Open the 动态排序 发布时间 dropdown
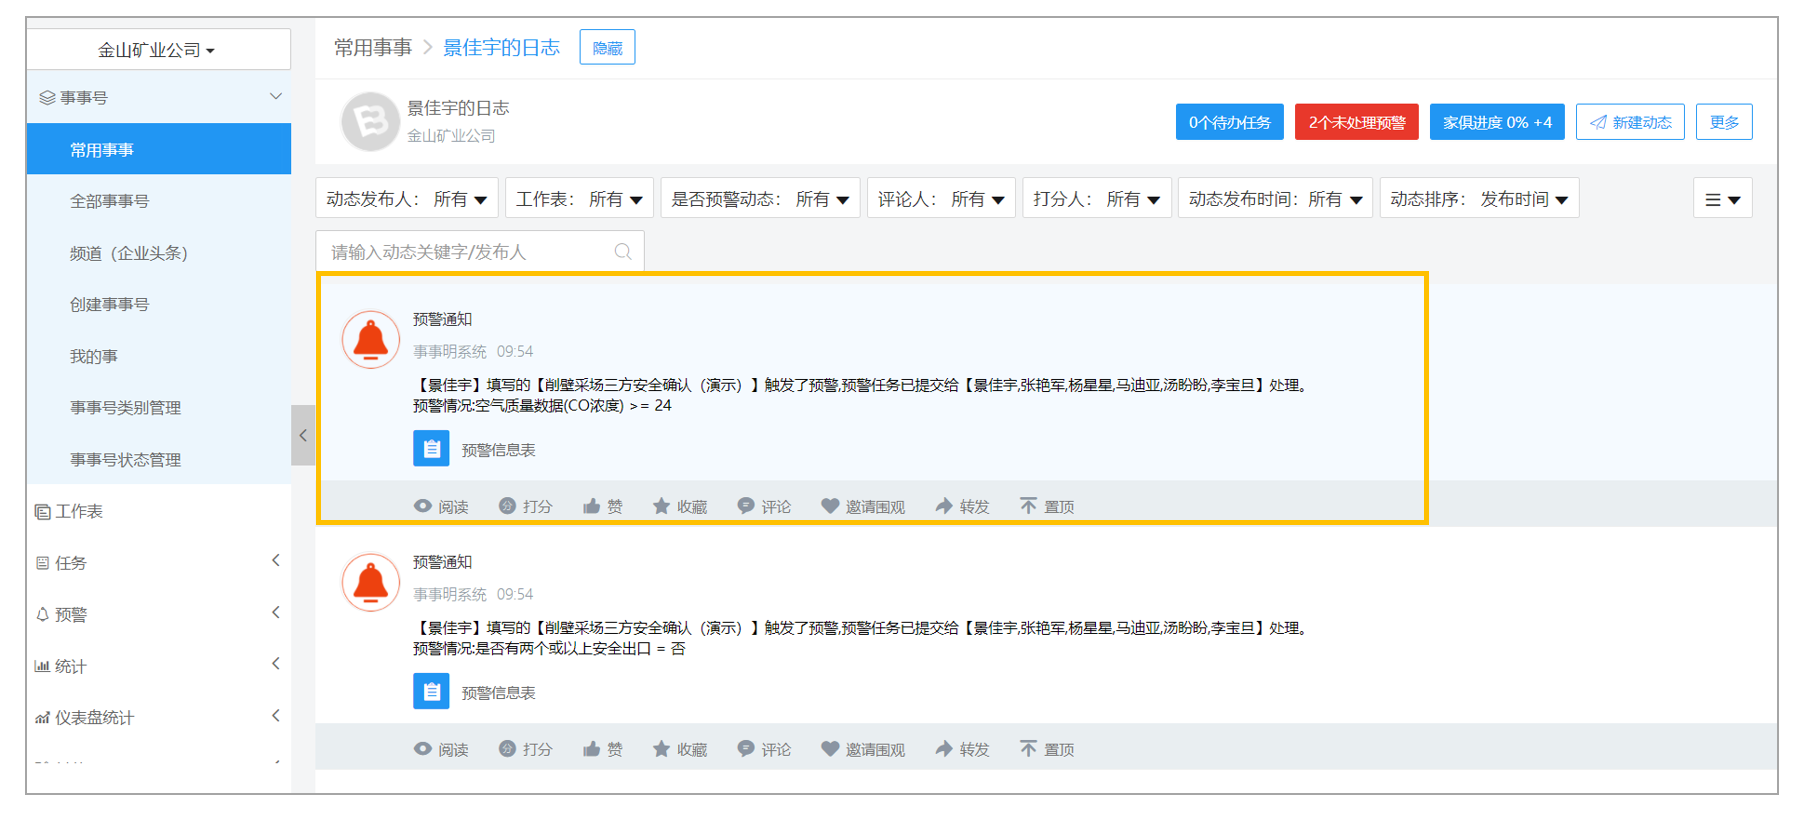Viewport: 1815px width, 824px height. (1479, 199)
